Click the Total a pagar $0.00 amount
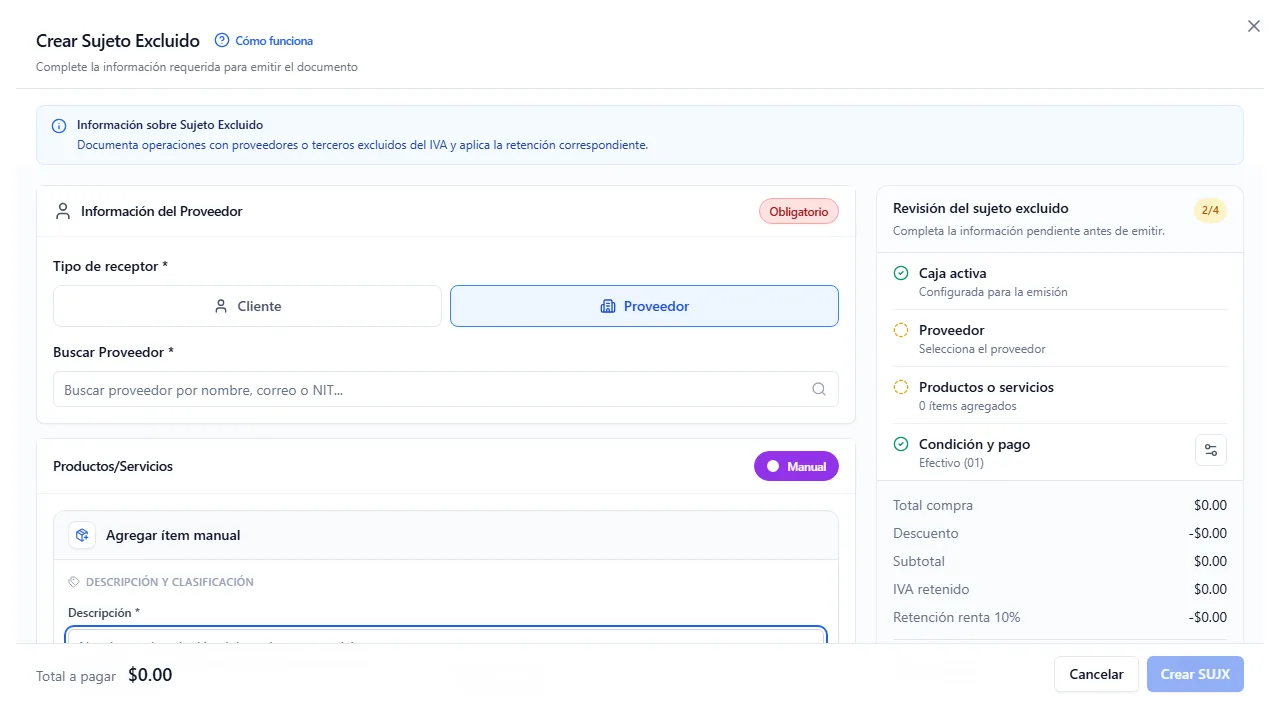 [150, 675]
